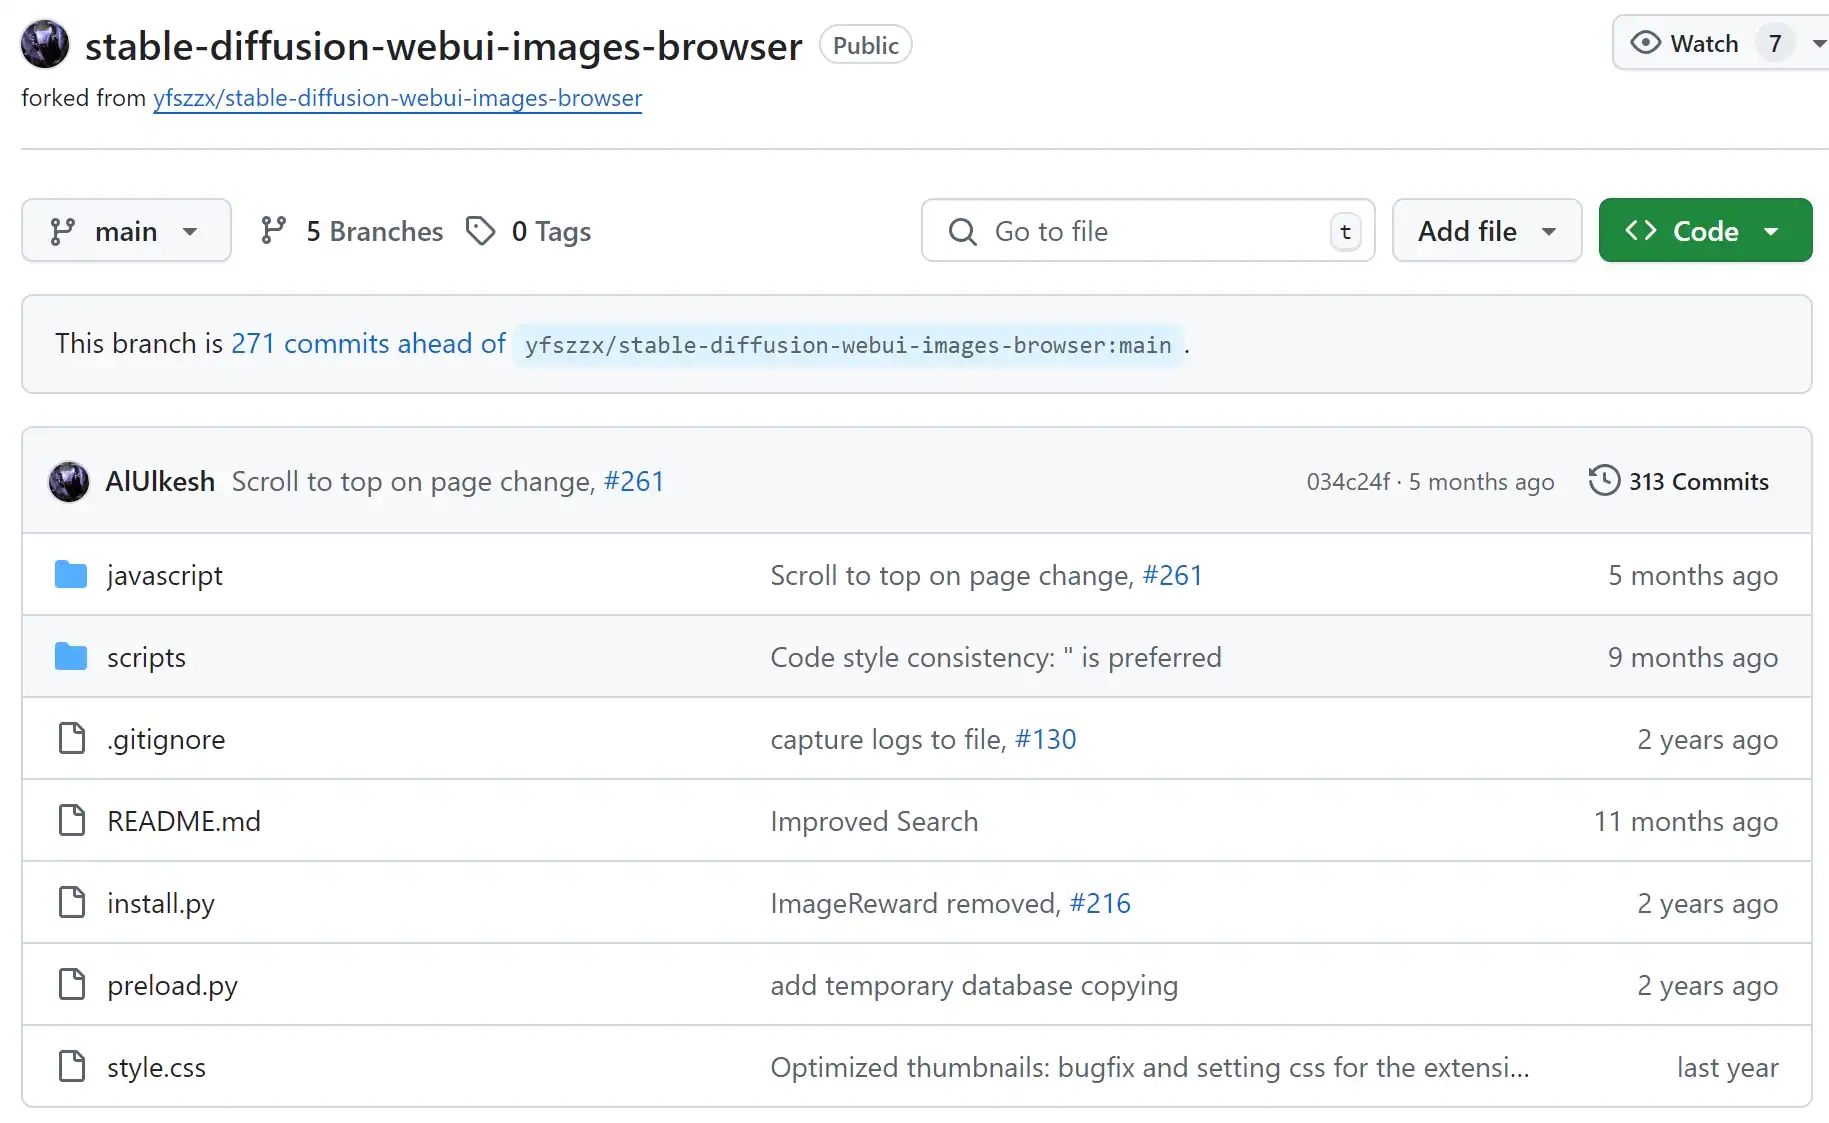The image size is (1829, 1123).
Task: Open the install.py file
Action: tap(161, 904)
